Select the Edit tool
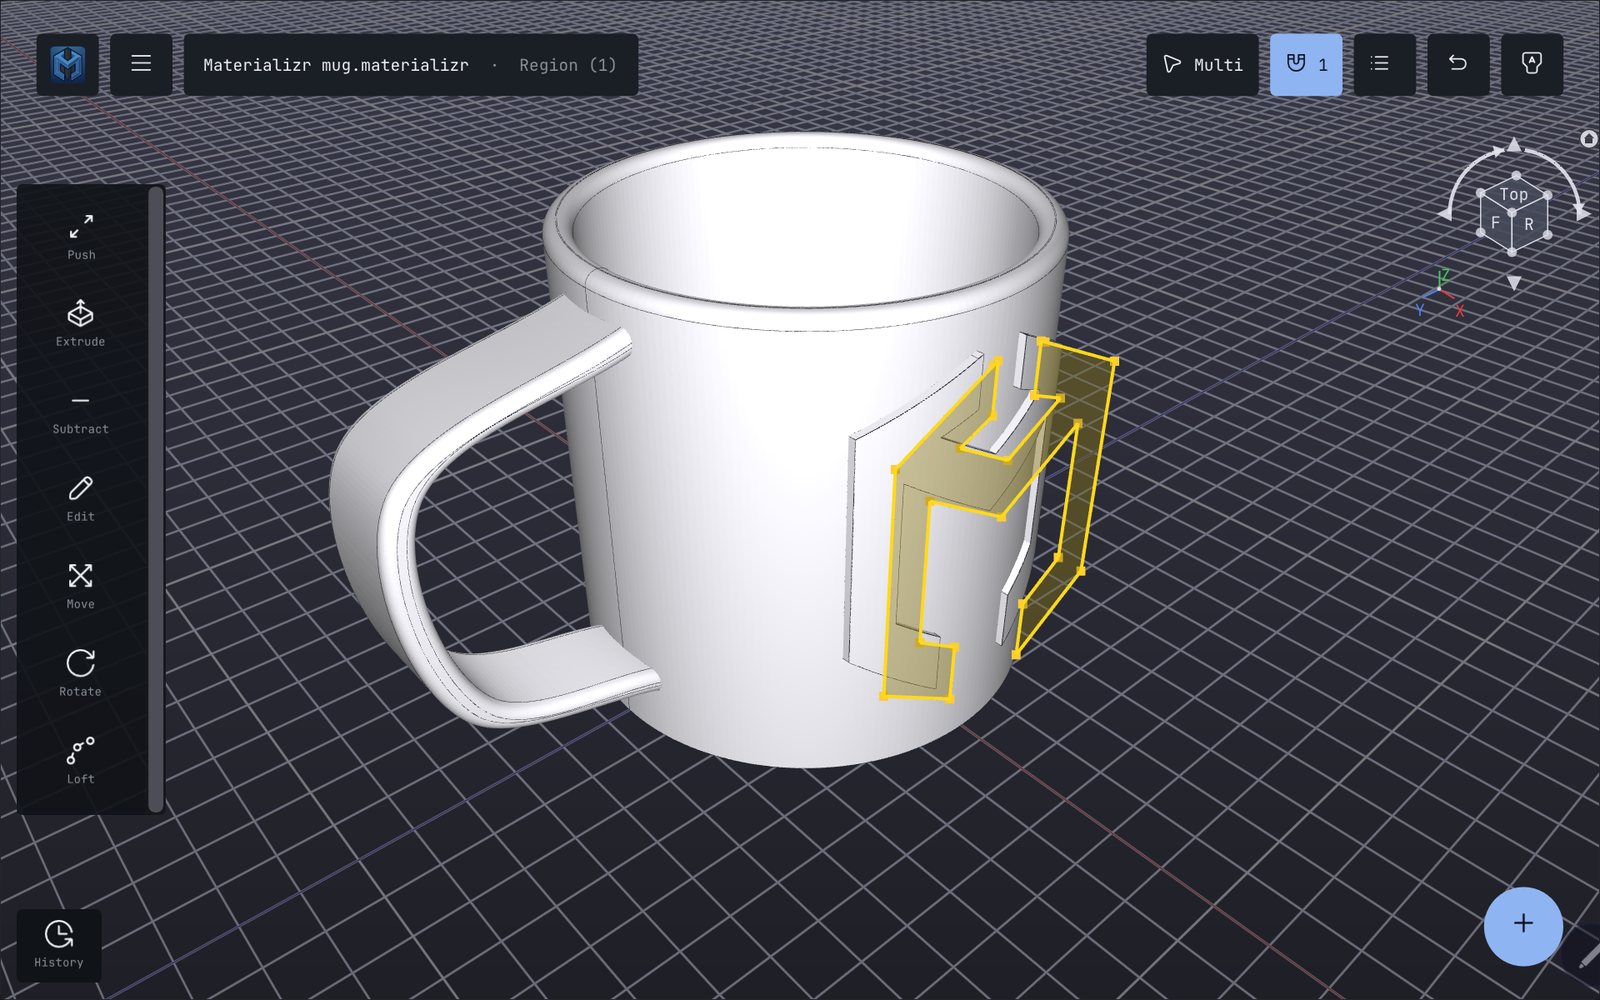Image resolution: width=1600 pixels, height=1000 pixels. tap(81, 499)
